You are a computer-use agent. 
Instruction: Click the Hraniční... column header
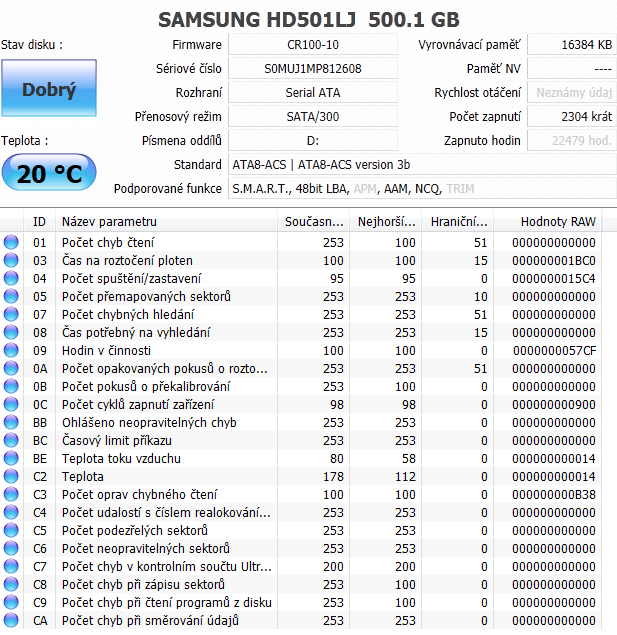458,222
